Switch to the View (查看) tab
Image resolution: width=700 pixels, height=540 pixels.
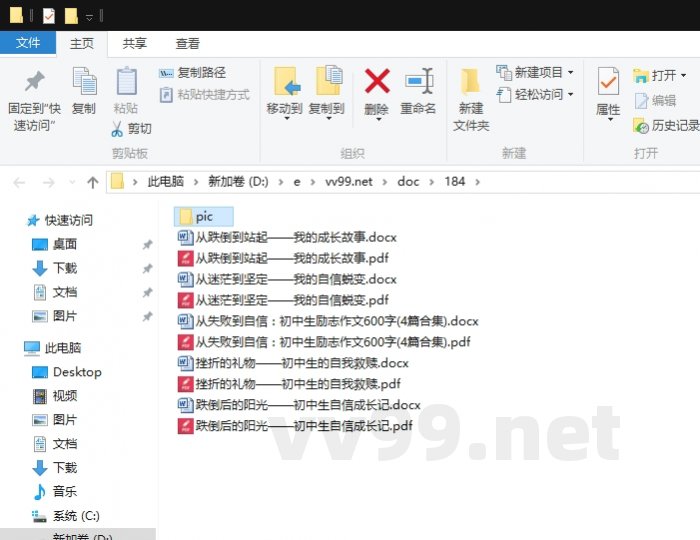pos(188,44)
